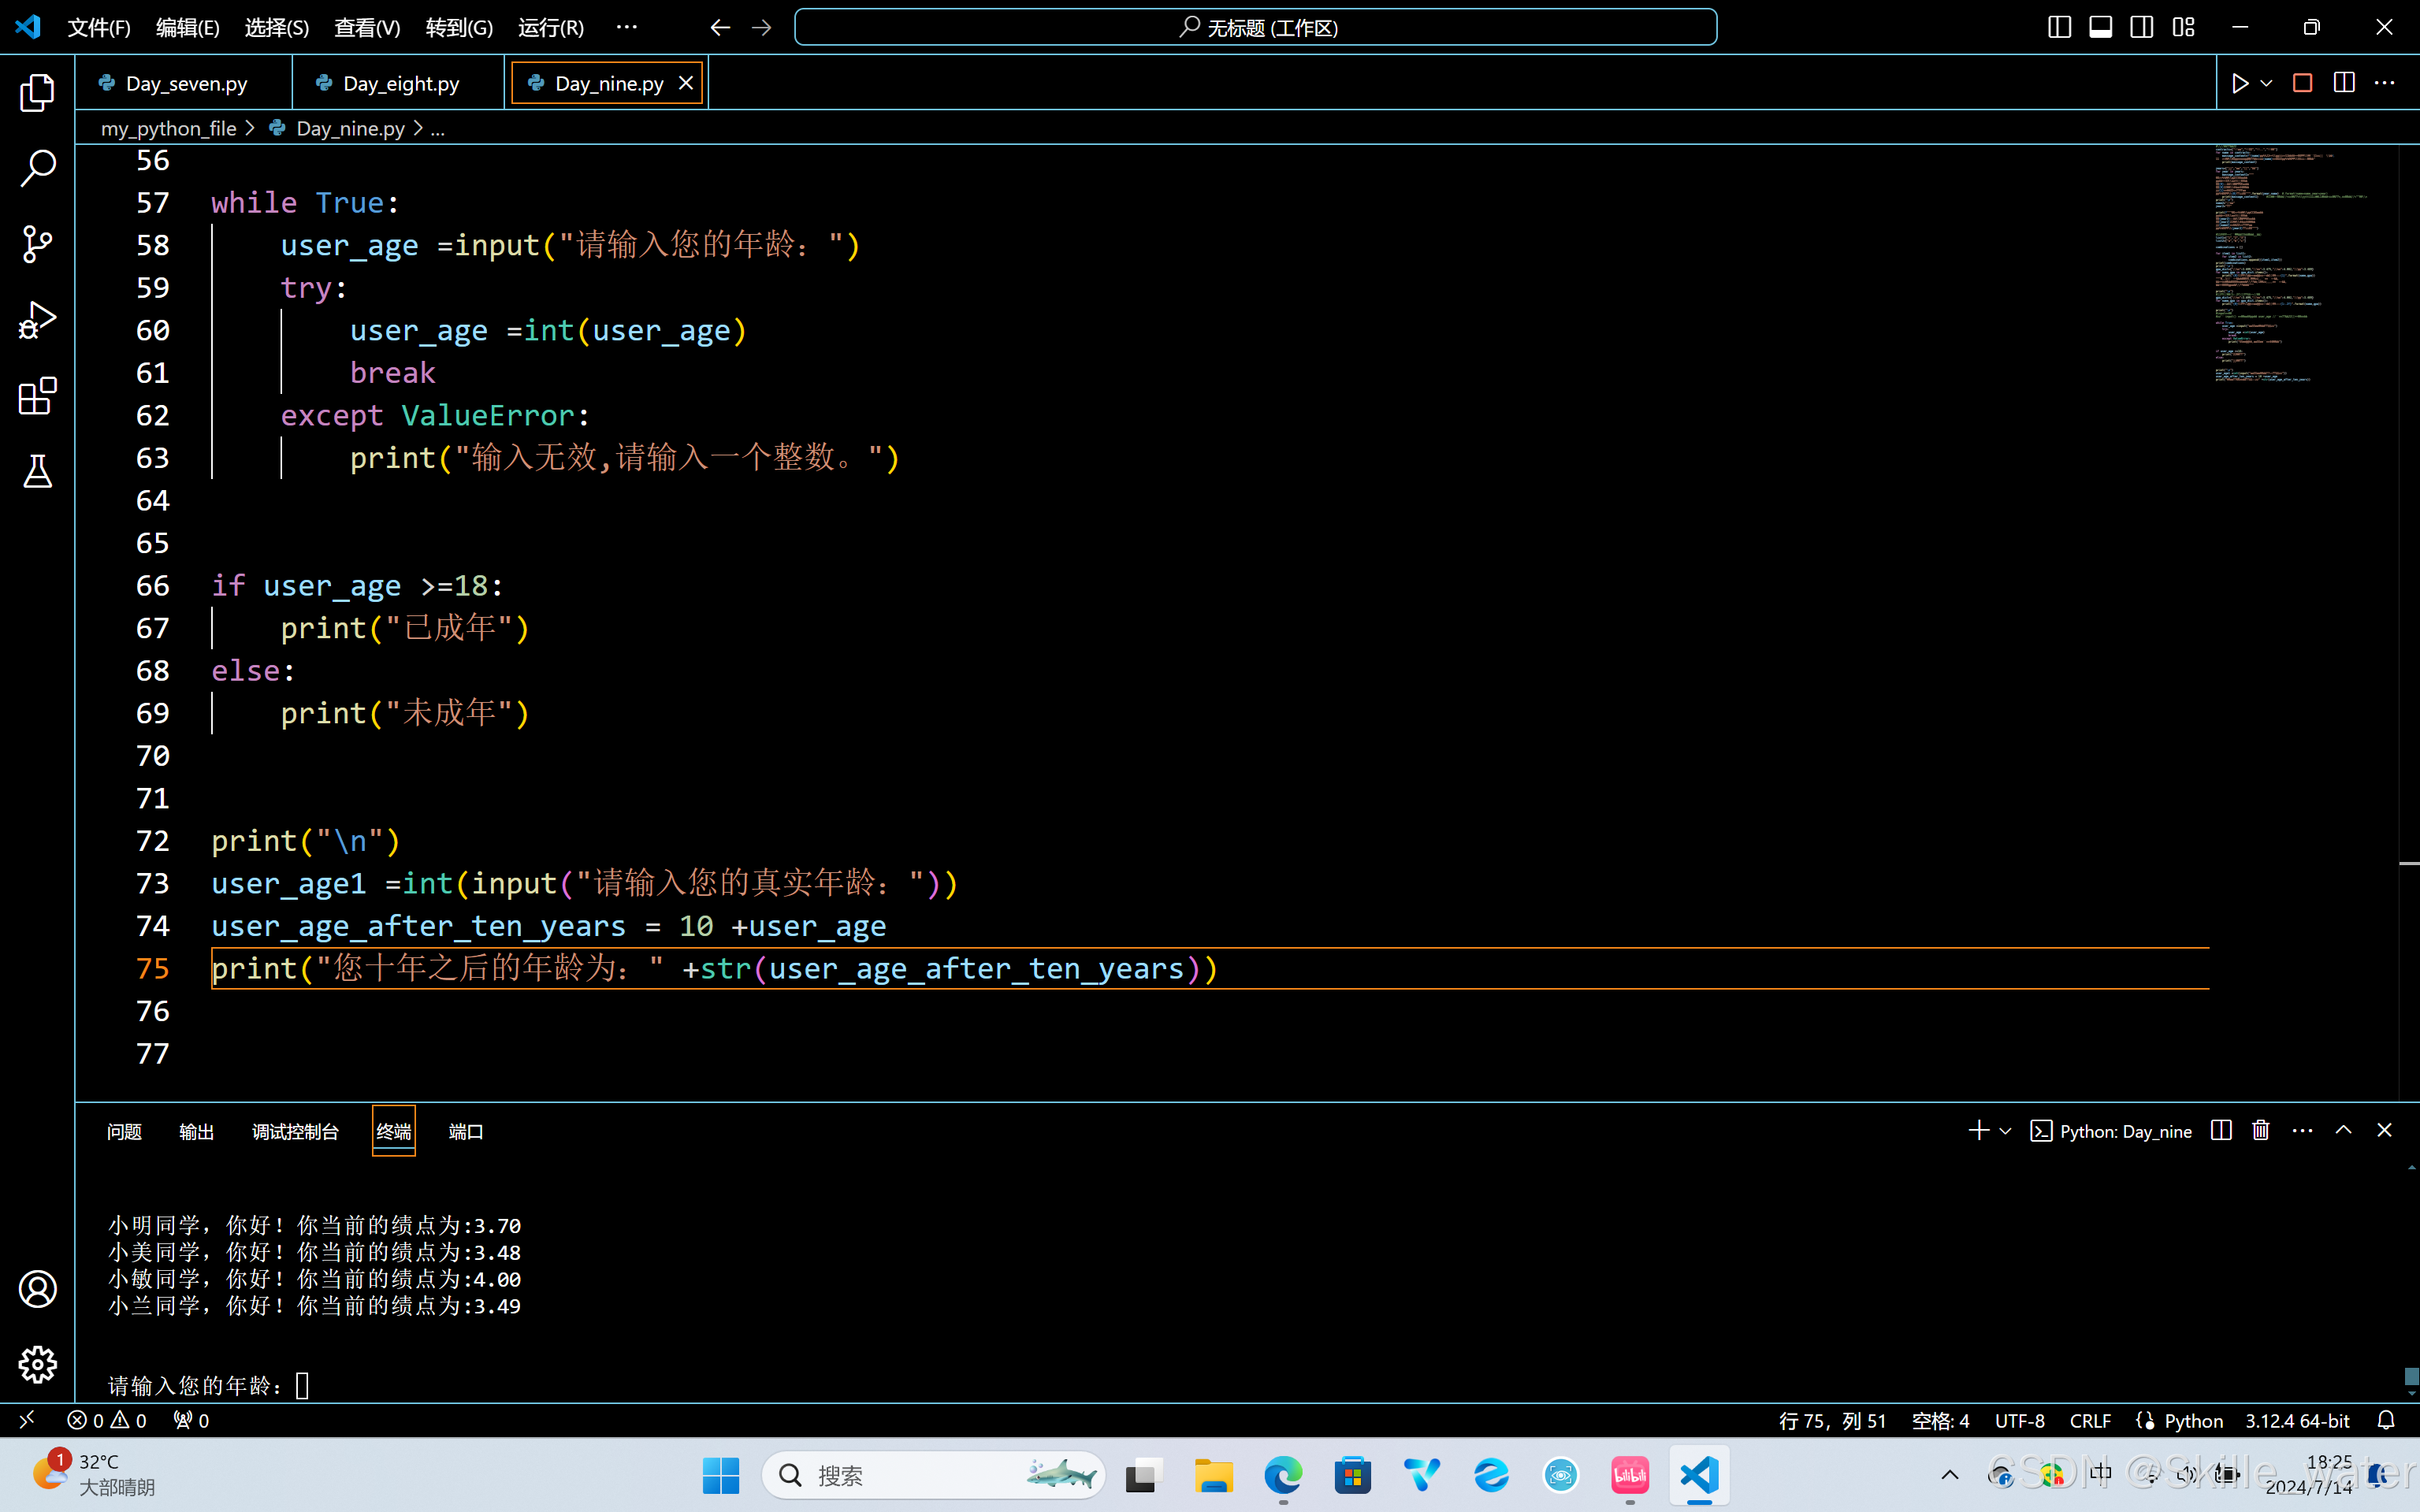
Task: Open the Source Control view
Action: click(37, 244)
